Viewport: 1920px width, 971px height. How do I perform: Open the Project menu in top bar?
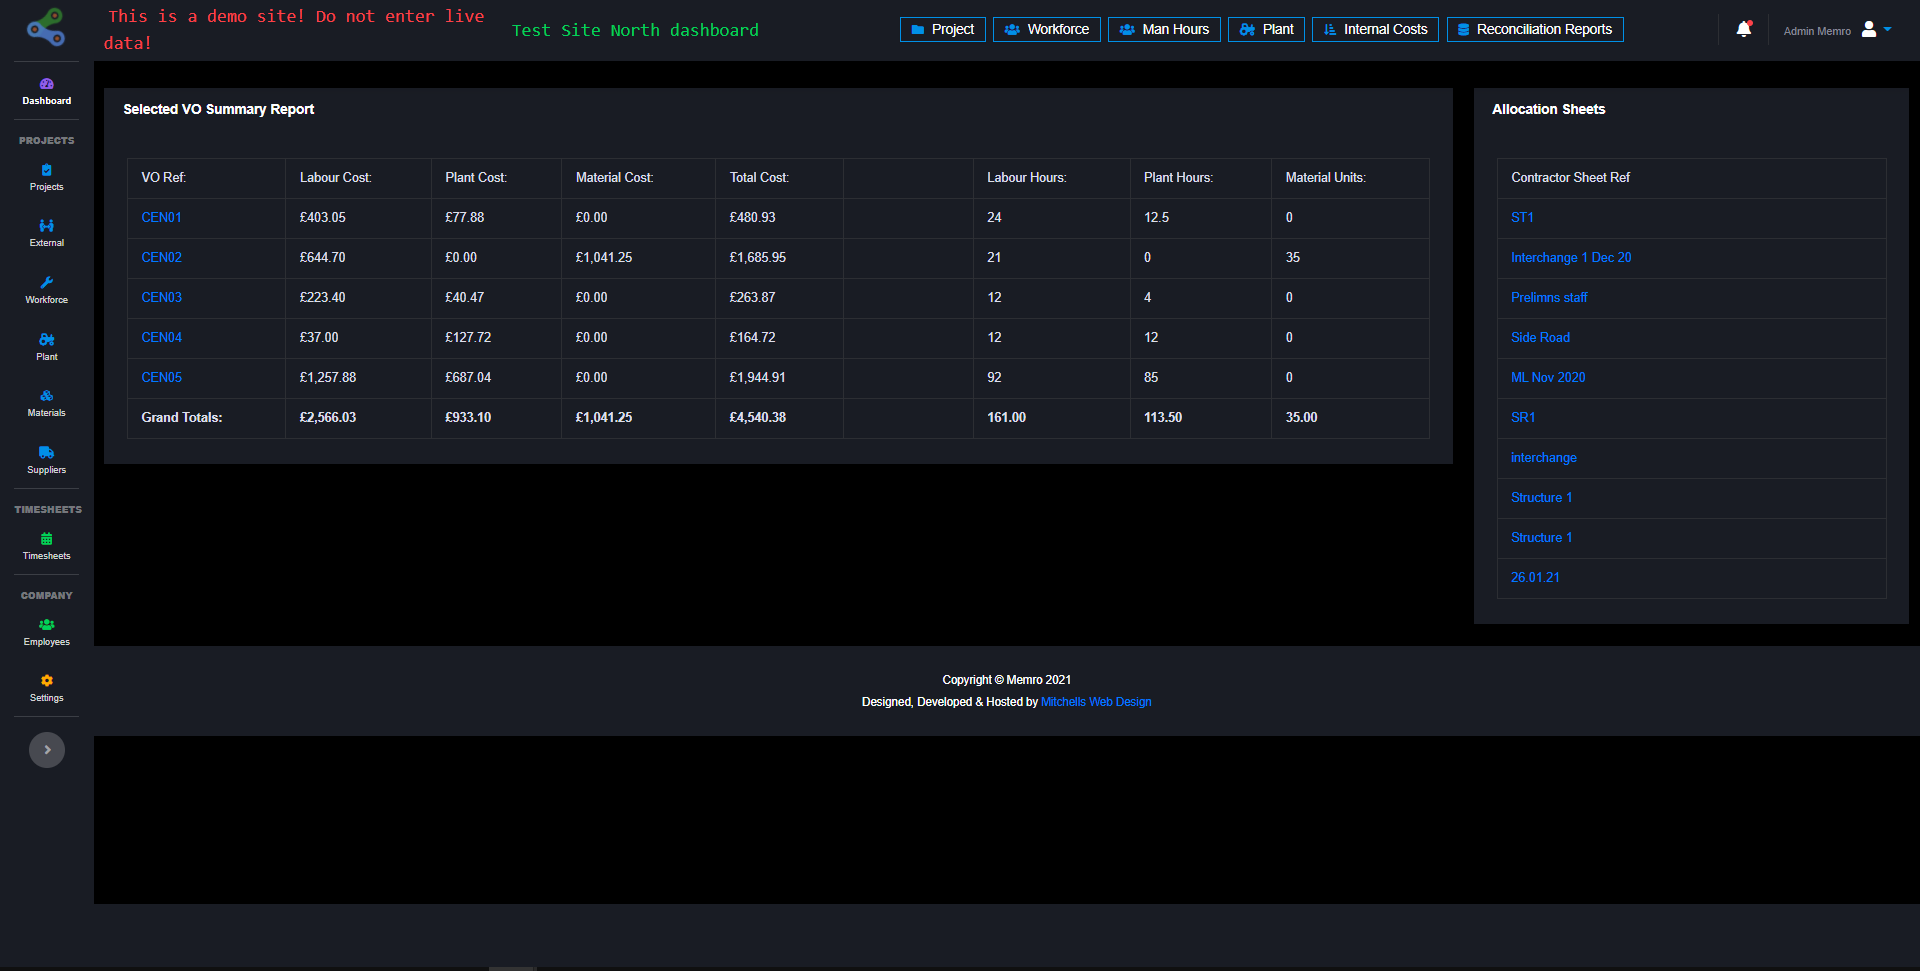(942, 30)
